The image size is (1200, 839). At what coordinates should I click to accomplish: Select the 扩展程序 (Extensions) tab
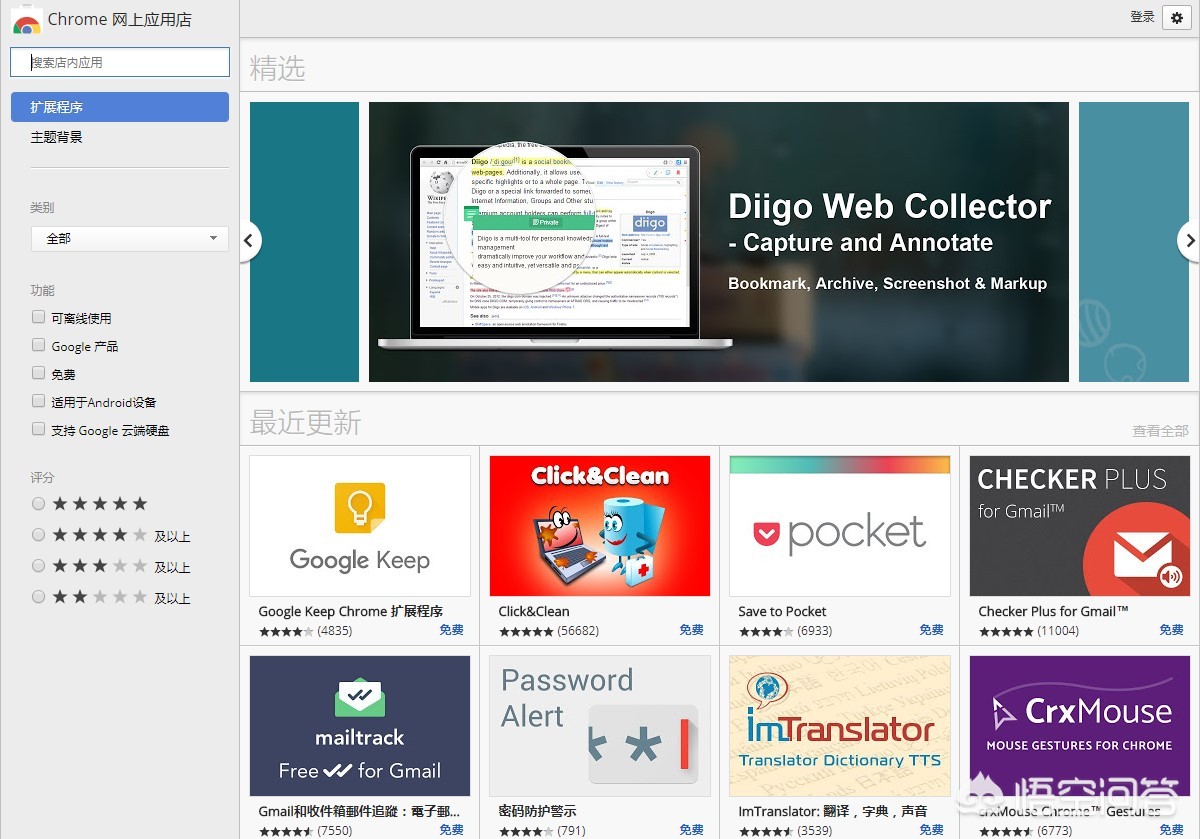120,107
